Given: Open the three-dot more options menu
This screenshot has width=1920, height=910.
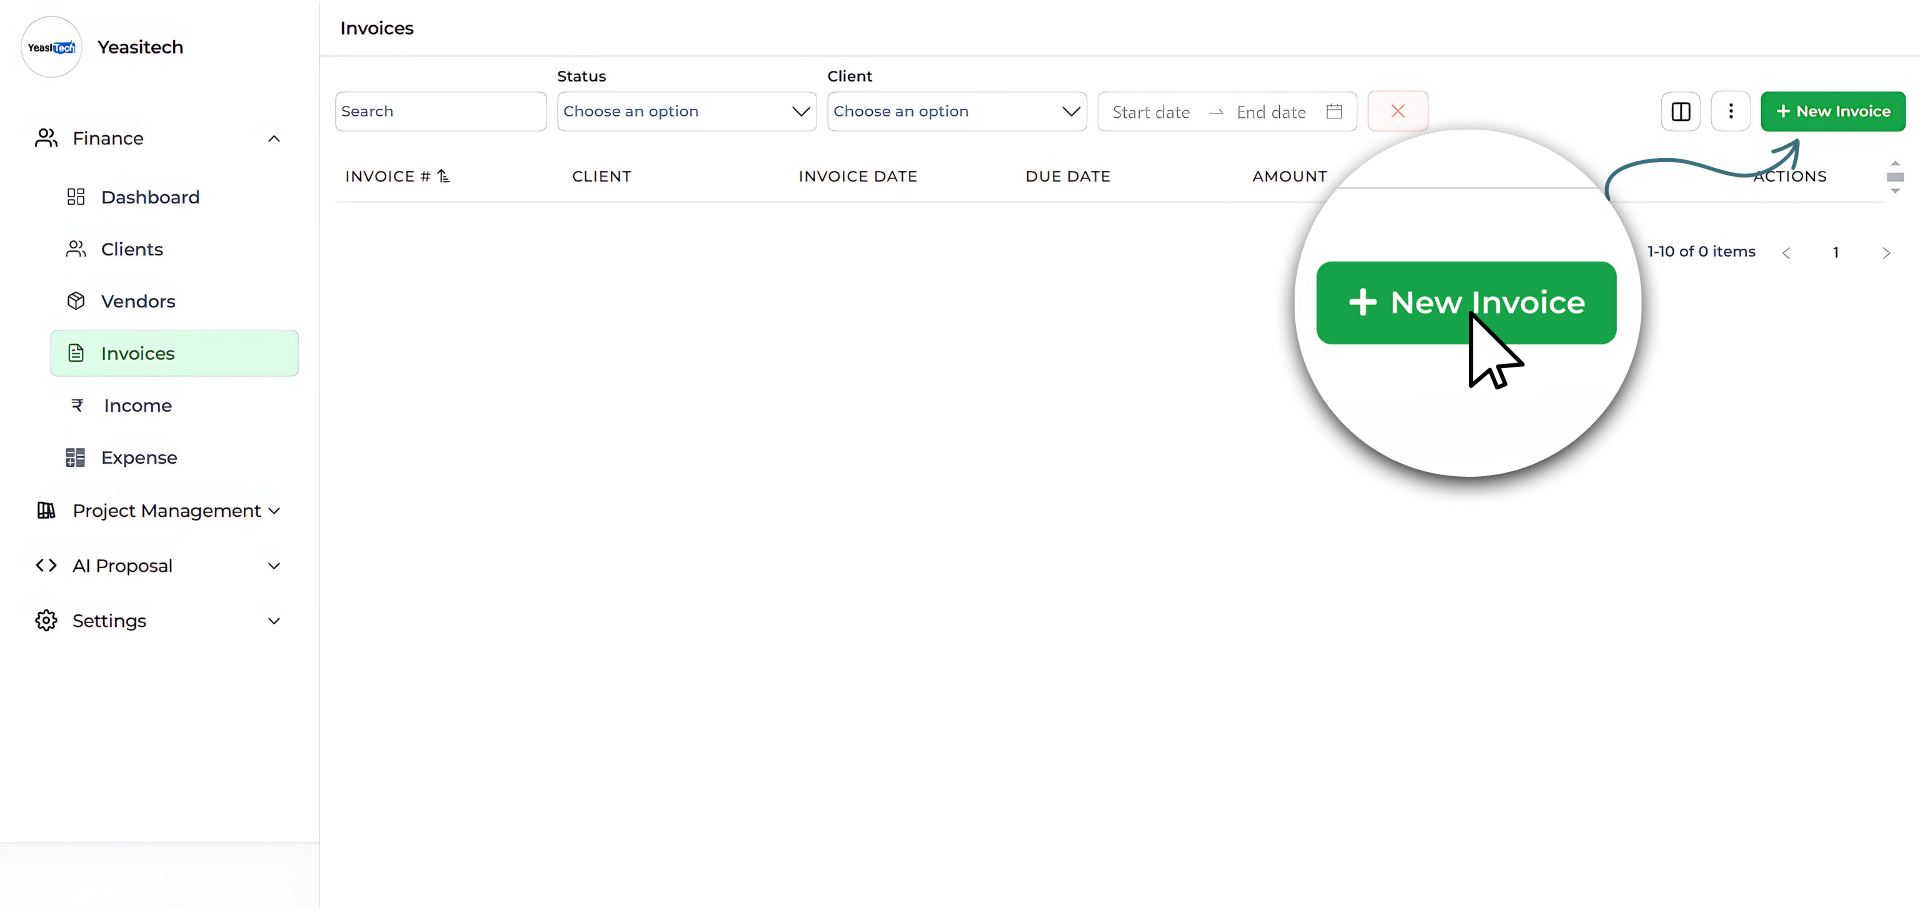Looking at the screenshot, I should click(x=1731, y=111).
